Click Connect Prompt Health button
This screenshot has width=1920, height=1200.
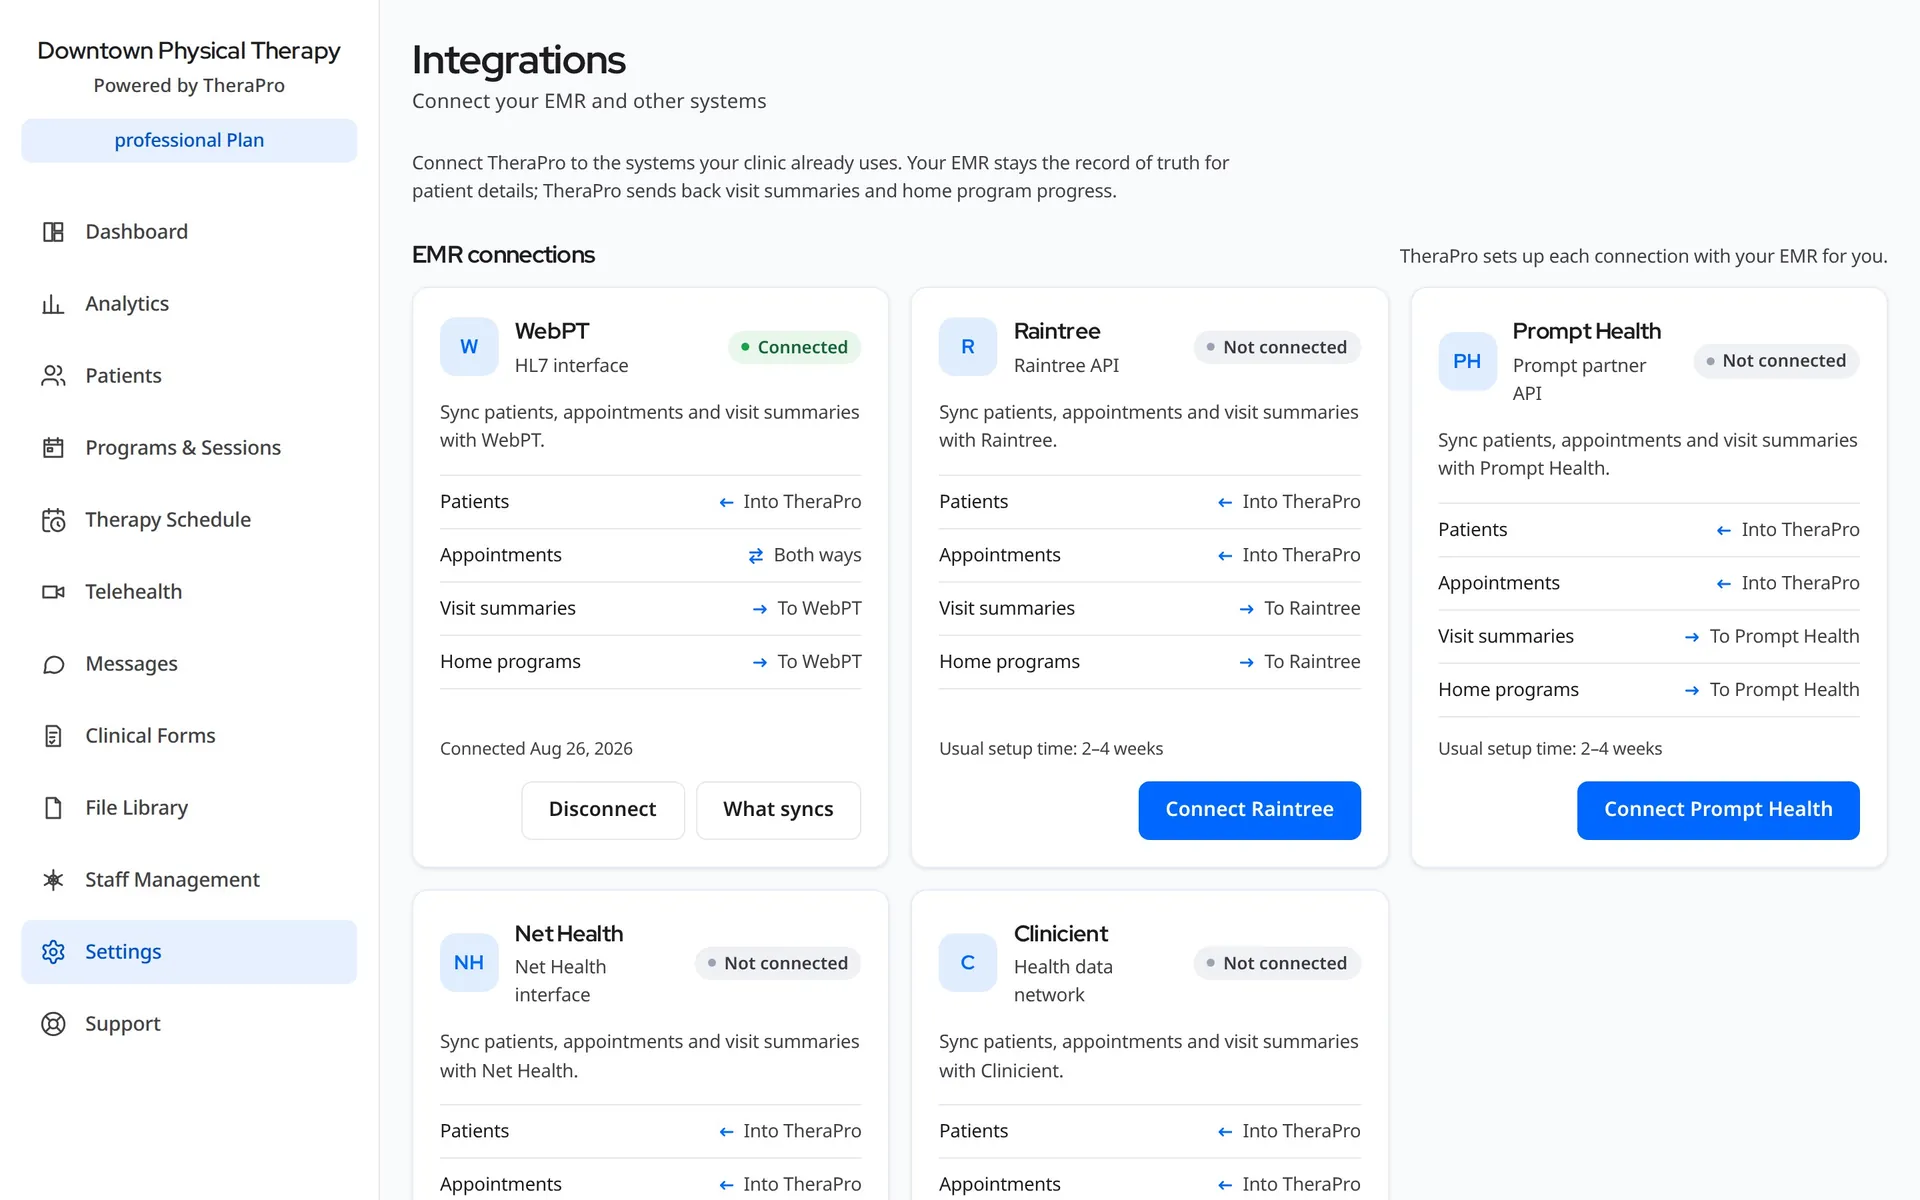coord(1718,810)
